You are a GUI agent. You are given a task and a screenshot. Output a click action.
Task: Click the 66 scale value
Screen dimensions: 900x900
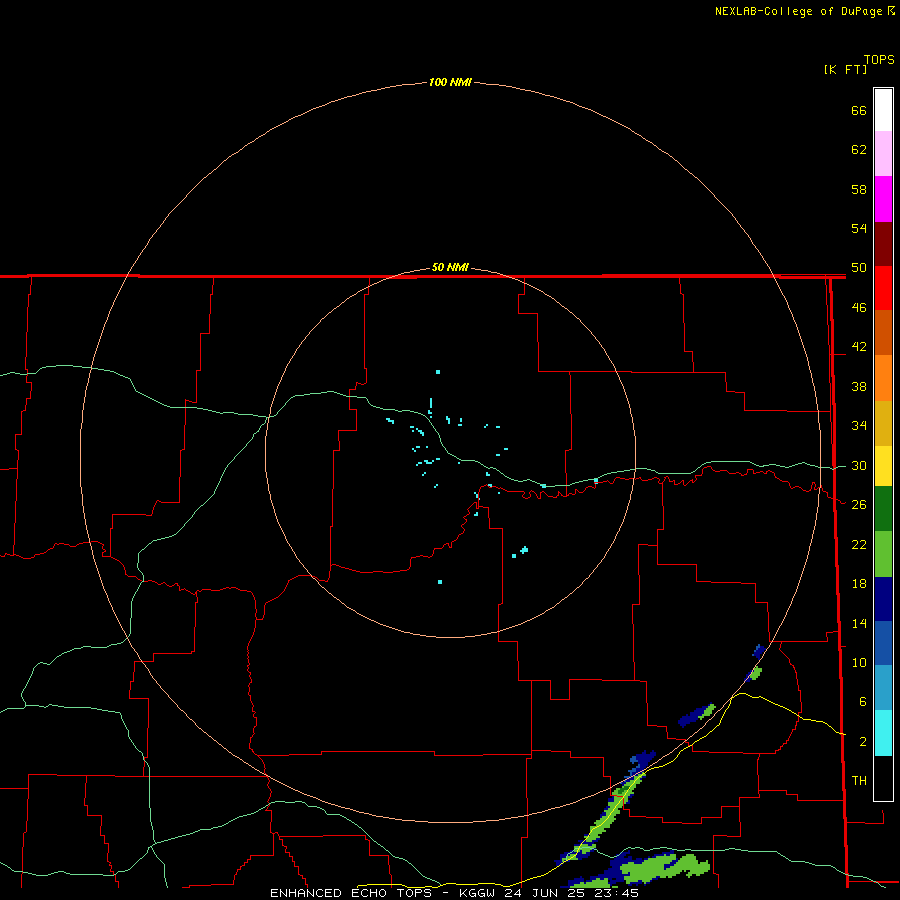click(x=859, y=111)
